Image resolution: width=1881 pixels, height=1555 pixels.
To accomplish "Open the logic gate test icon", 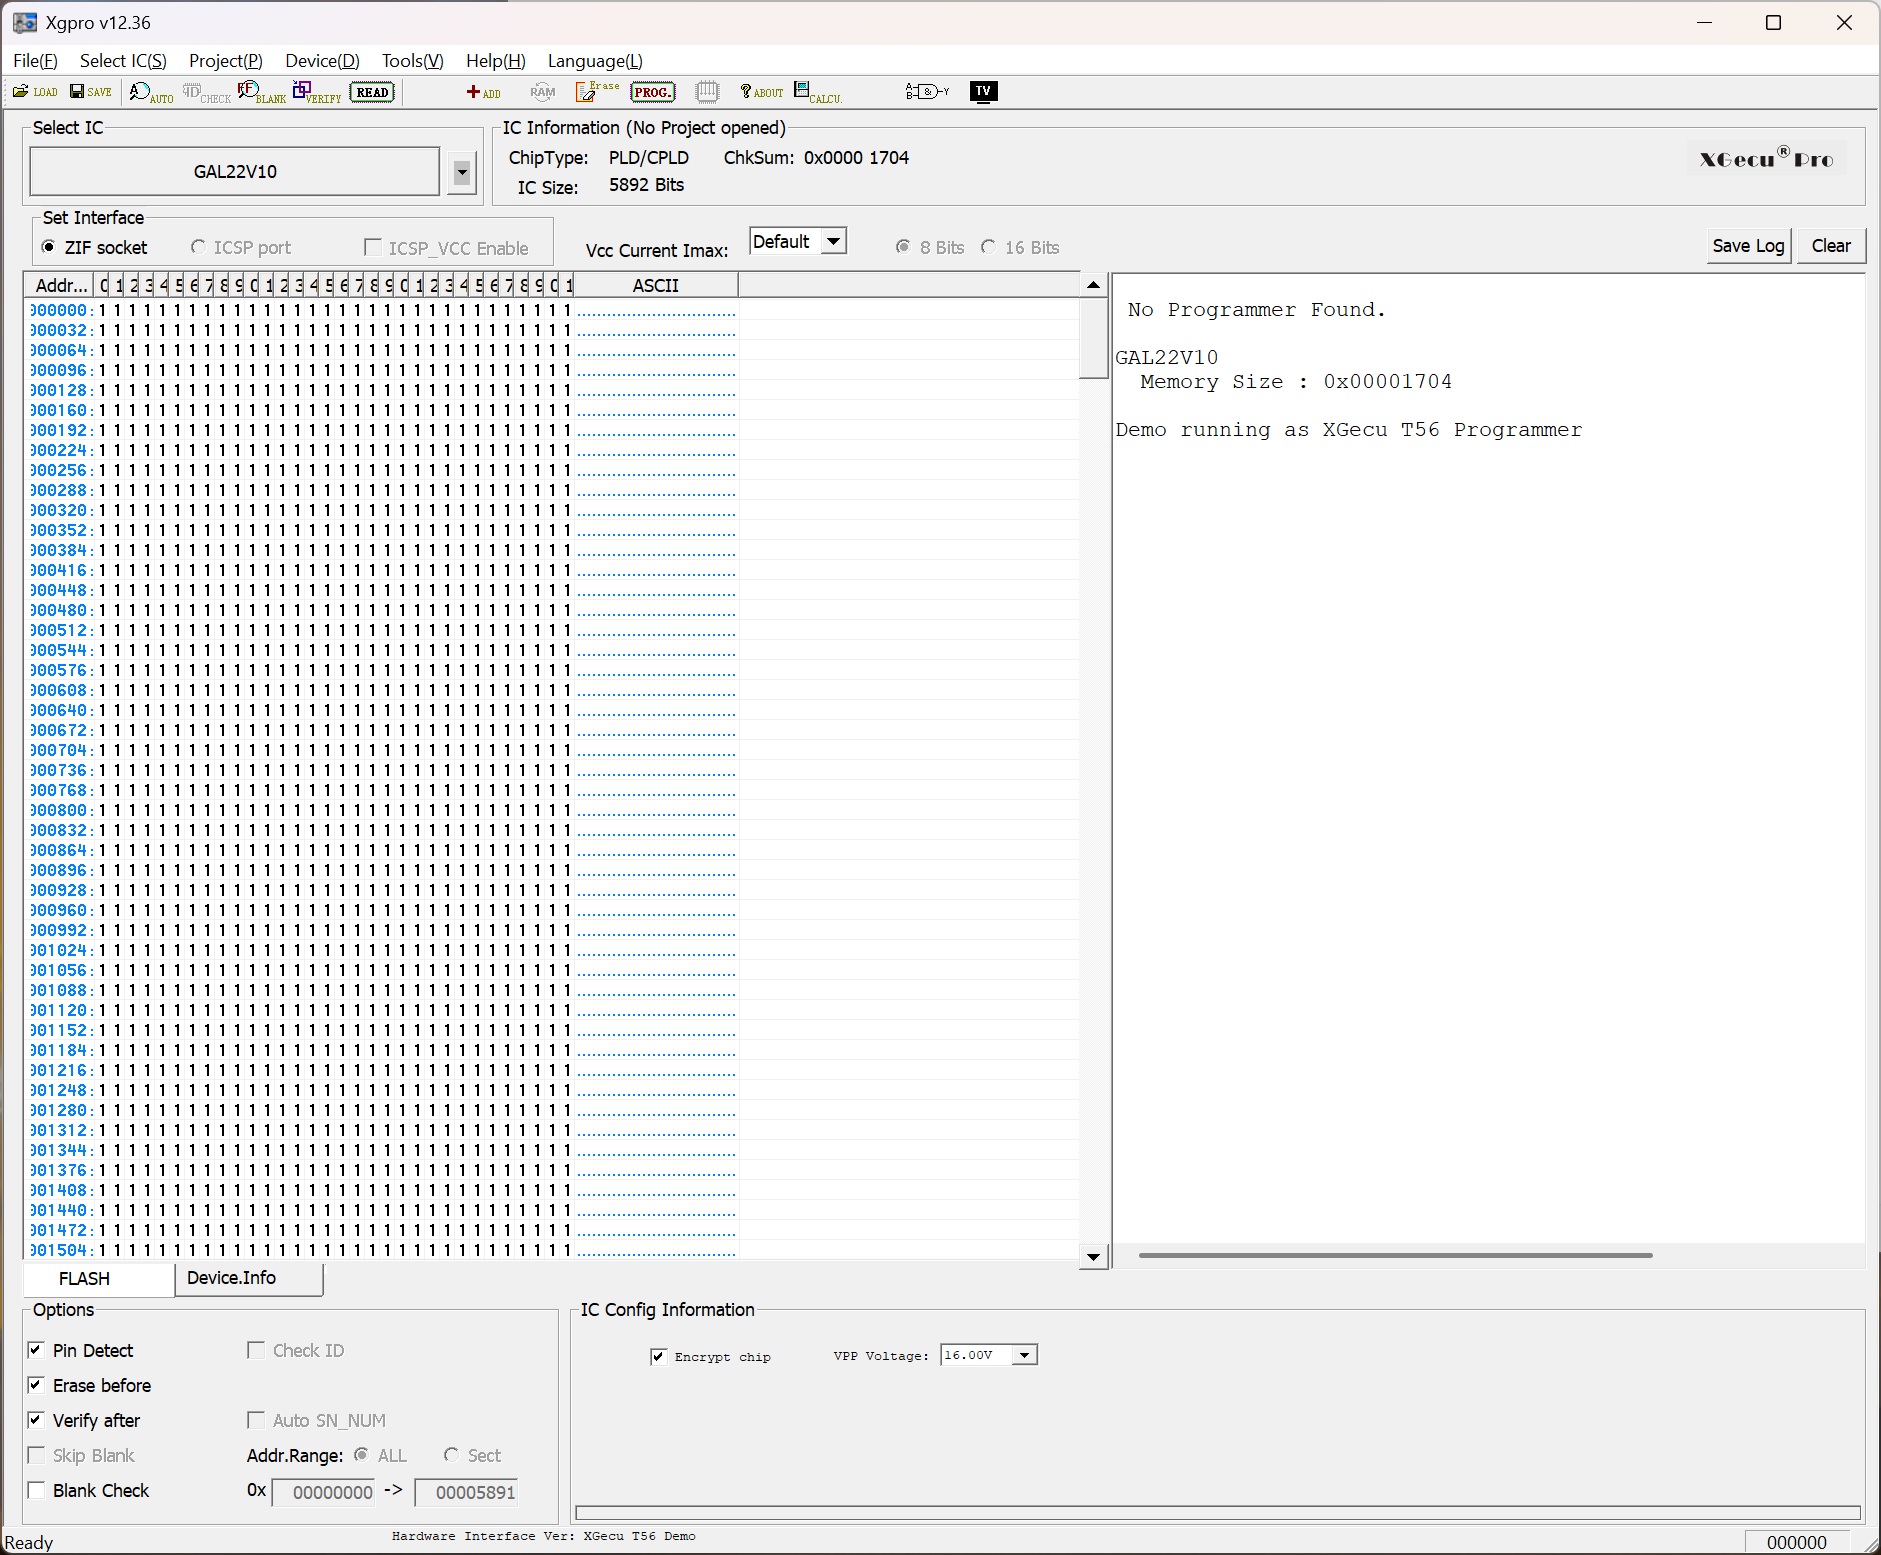I will point(926,92).
